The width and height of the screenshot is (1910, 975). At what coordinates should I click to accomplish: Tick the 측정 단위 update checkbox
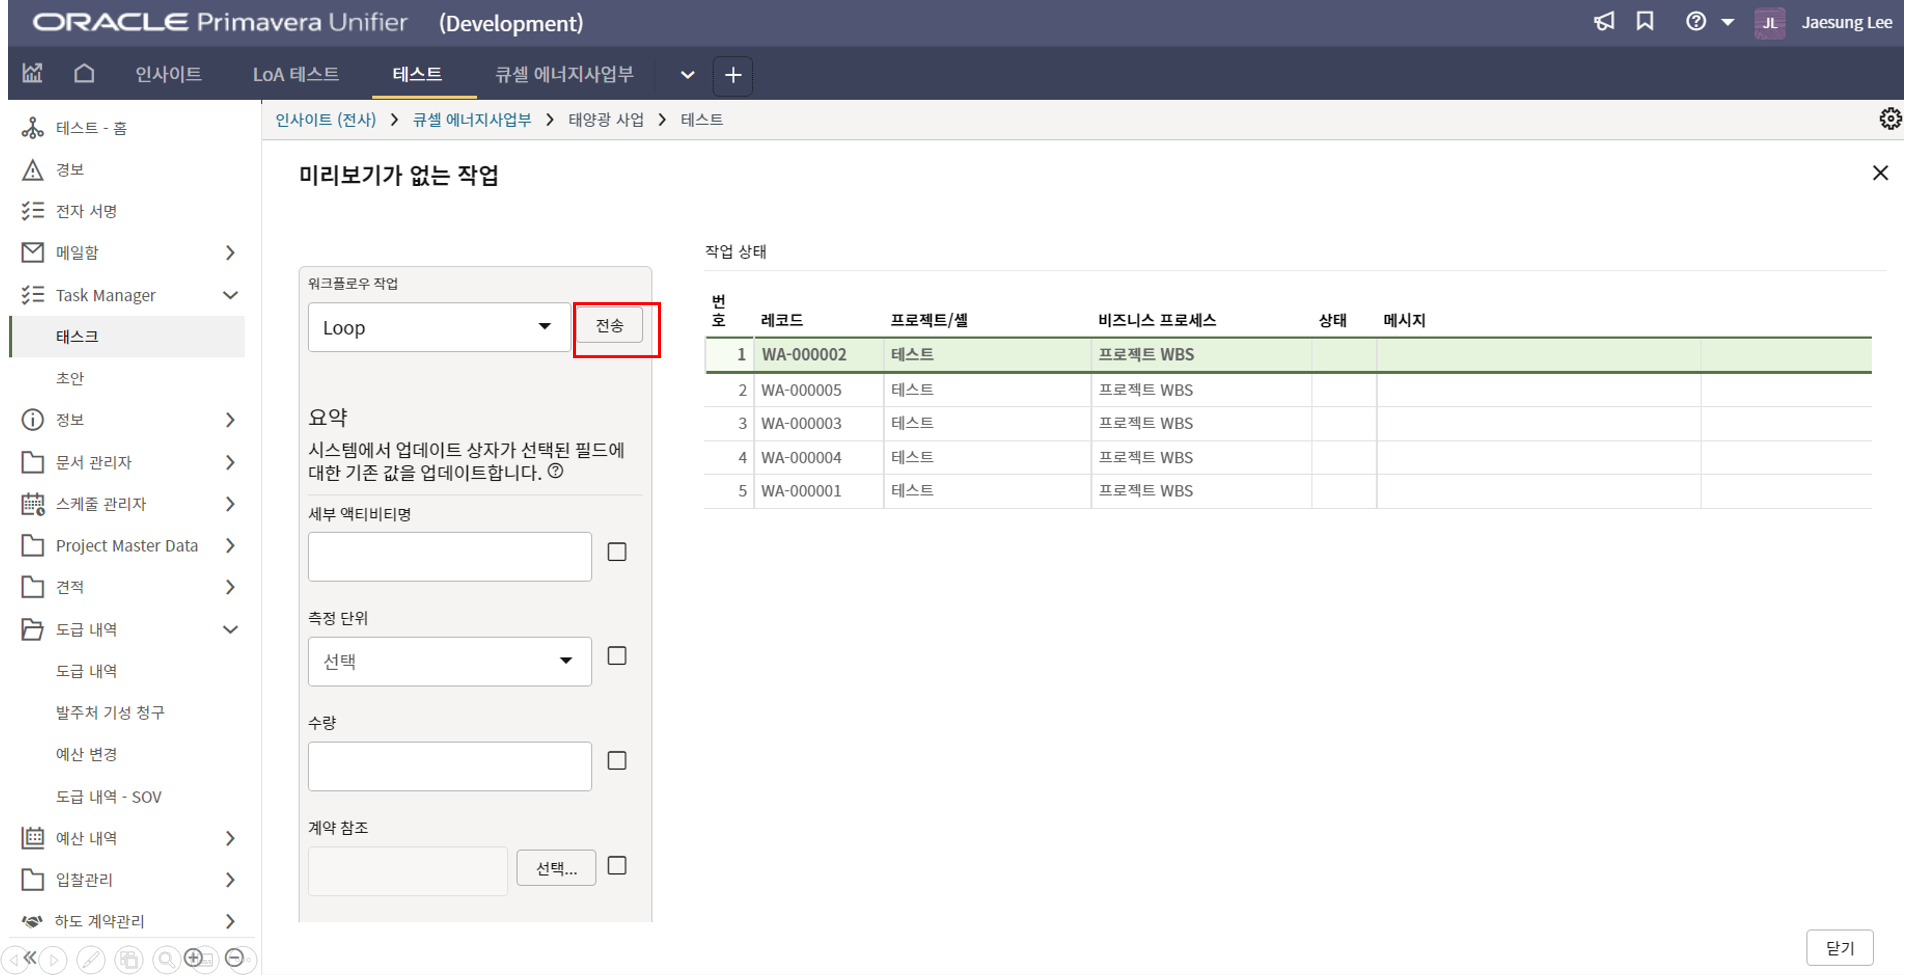coord(617,656)
